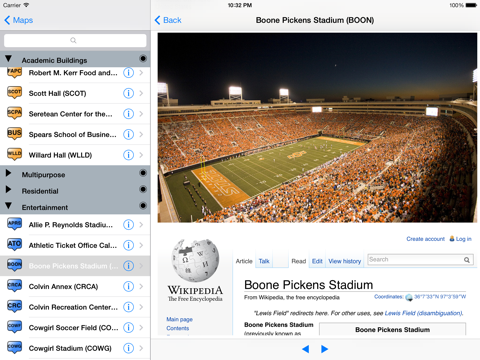
Task: Go to next web page arrow
Action: [324, 349]
